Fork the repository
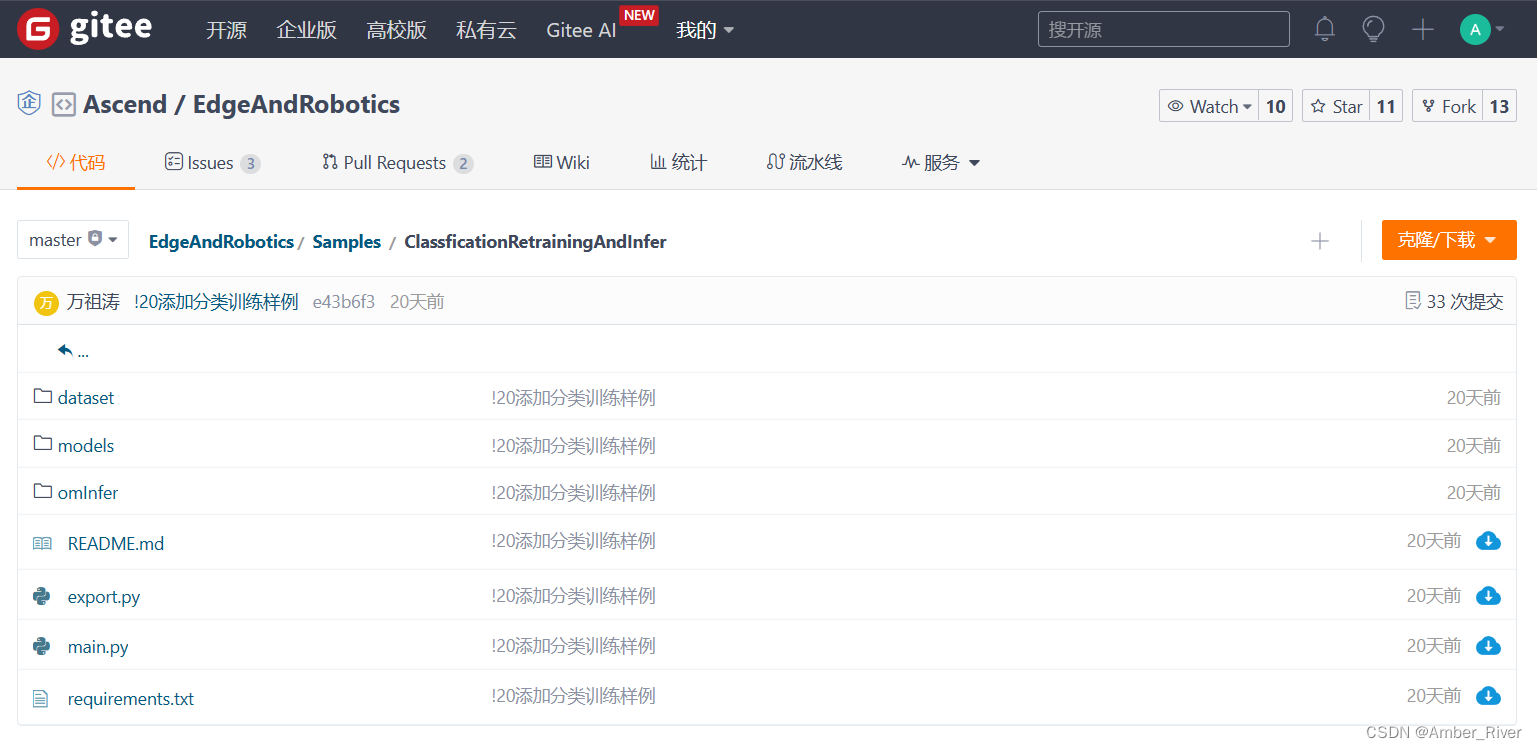1537x750 pixels. 1447,106
